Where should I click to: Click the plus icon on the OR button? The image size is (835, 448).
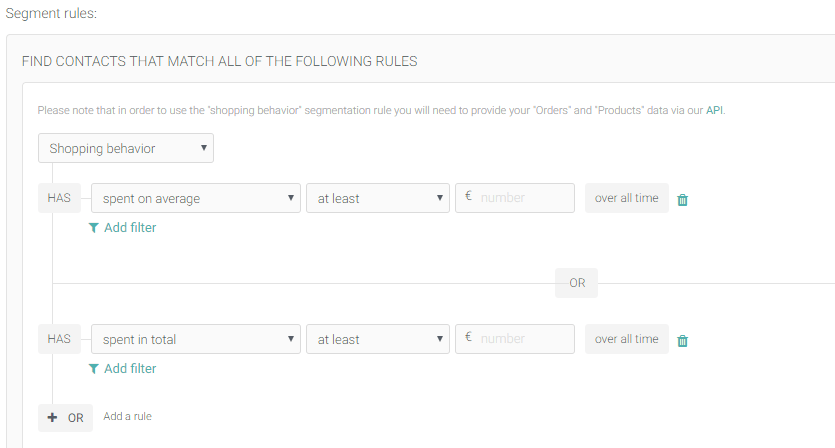(52, 418)
